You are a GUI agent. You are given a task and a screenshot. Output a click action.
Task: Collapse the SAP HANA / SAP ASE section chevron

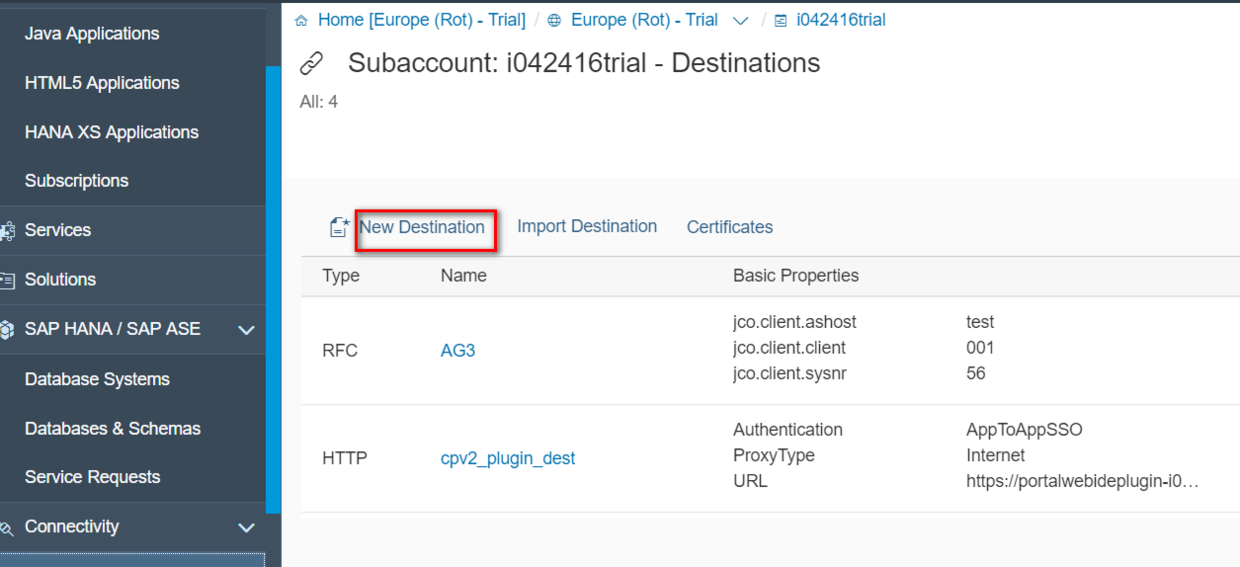pos(246,329)
